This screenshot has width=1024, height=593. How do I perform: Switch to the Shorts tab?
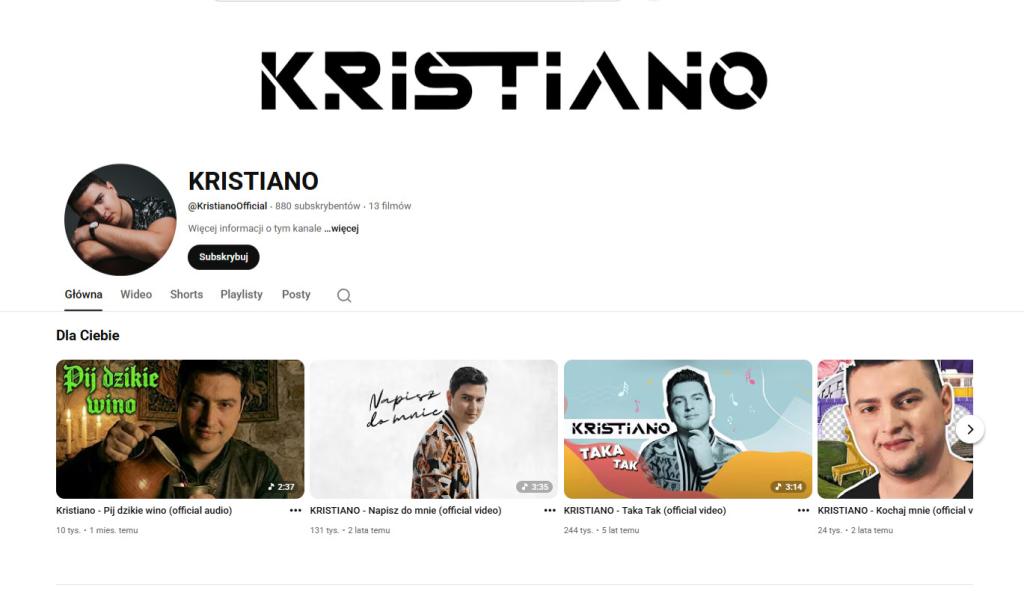click(x=186, y=295)
